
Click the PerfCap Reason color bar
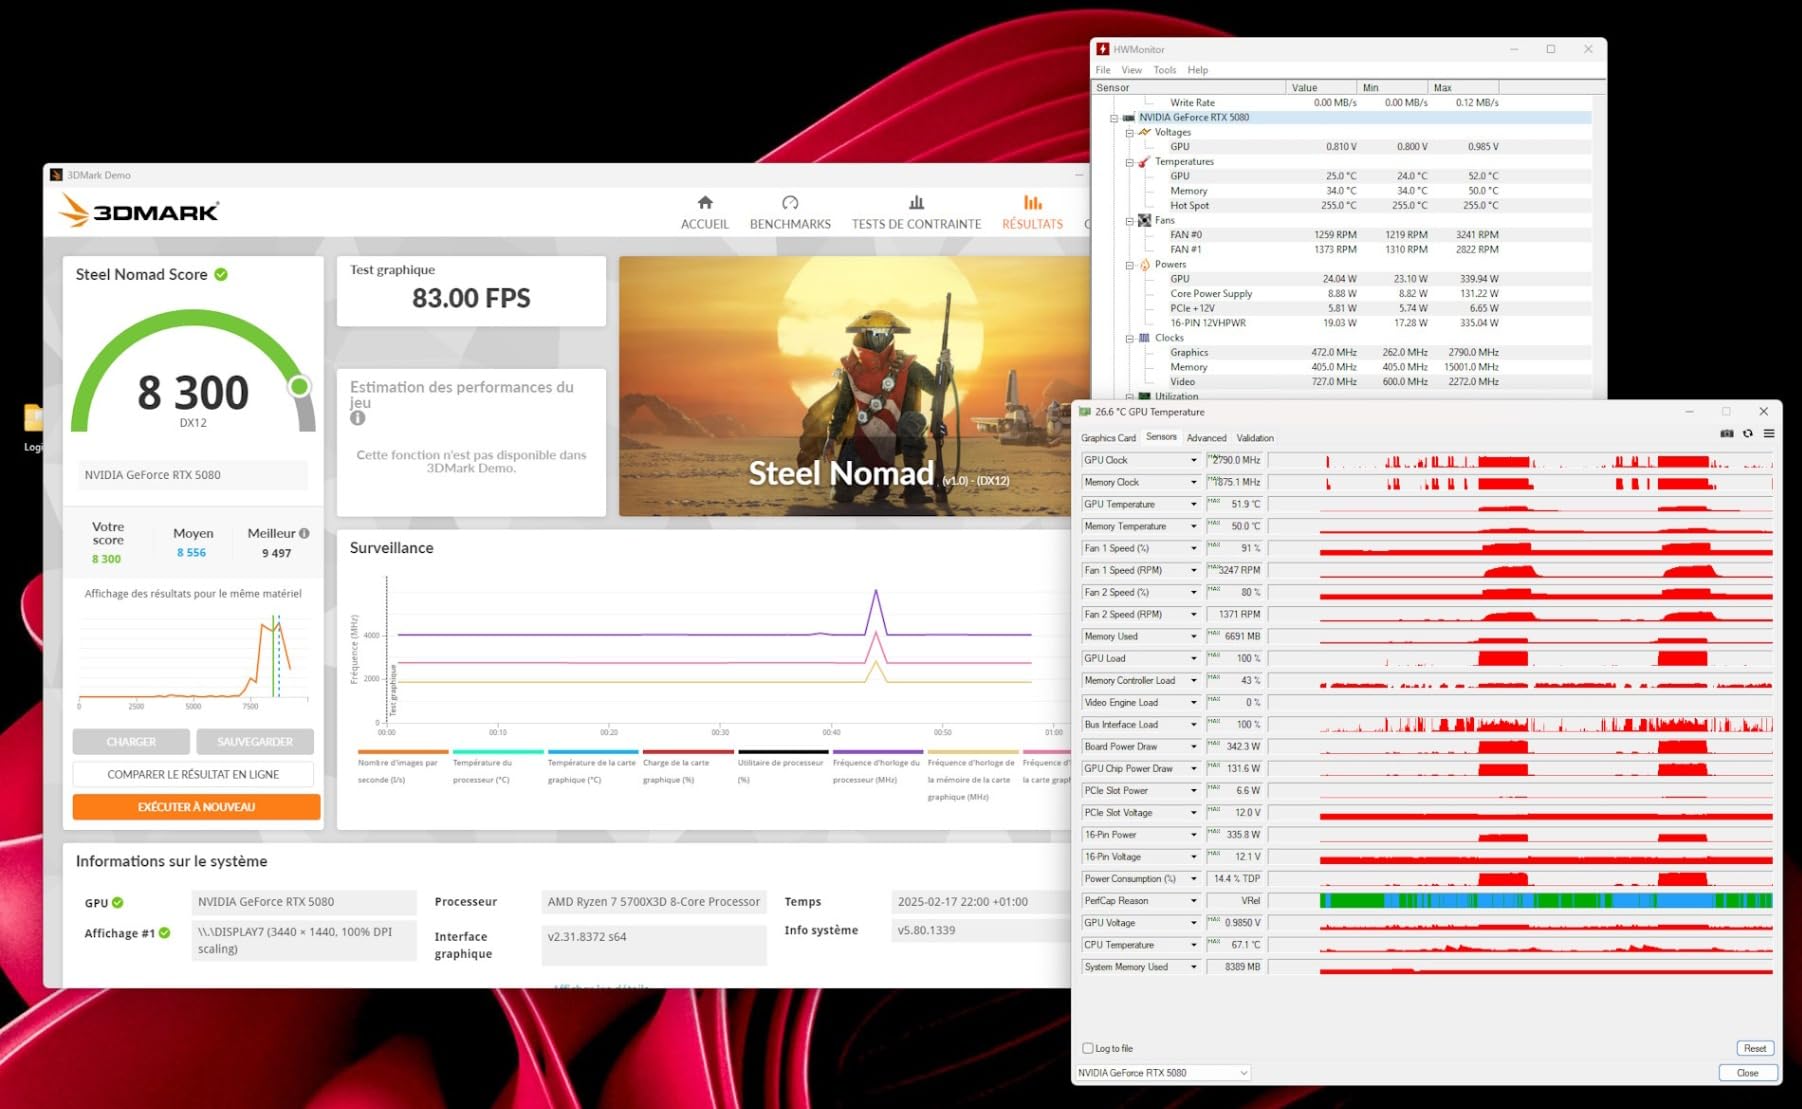tap(1546, 901)
